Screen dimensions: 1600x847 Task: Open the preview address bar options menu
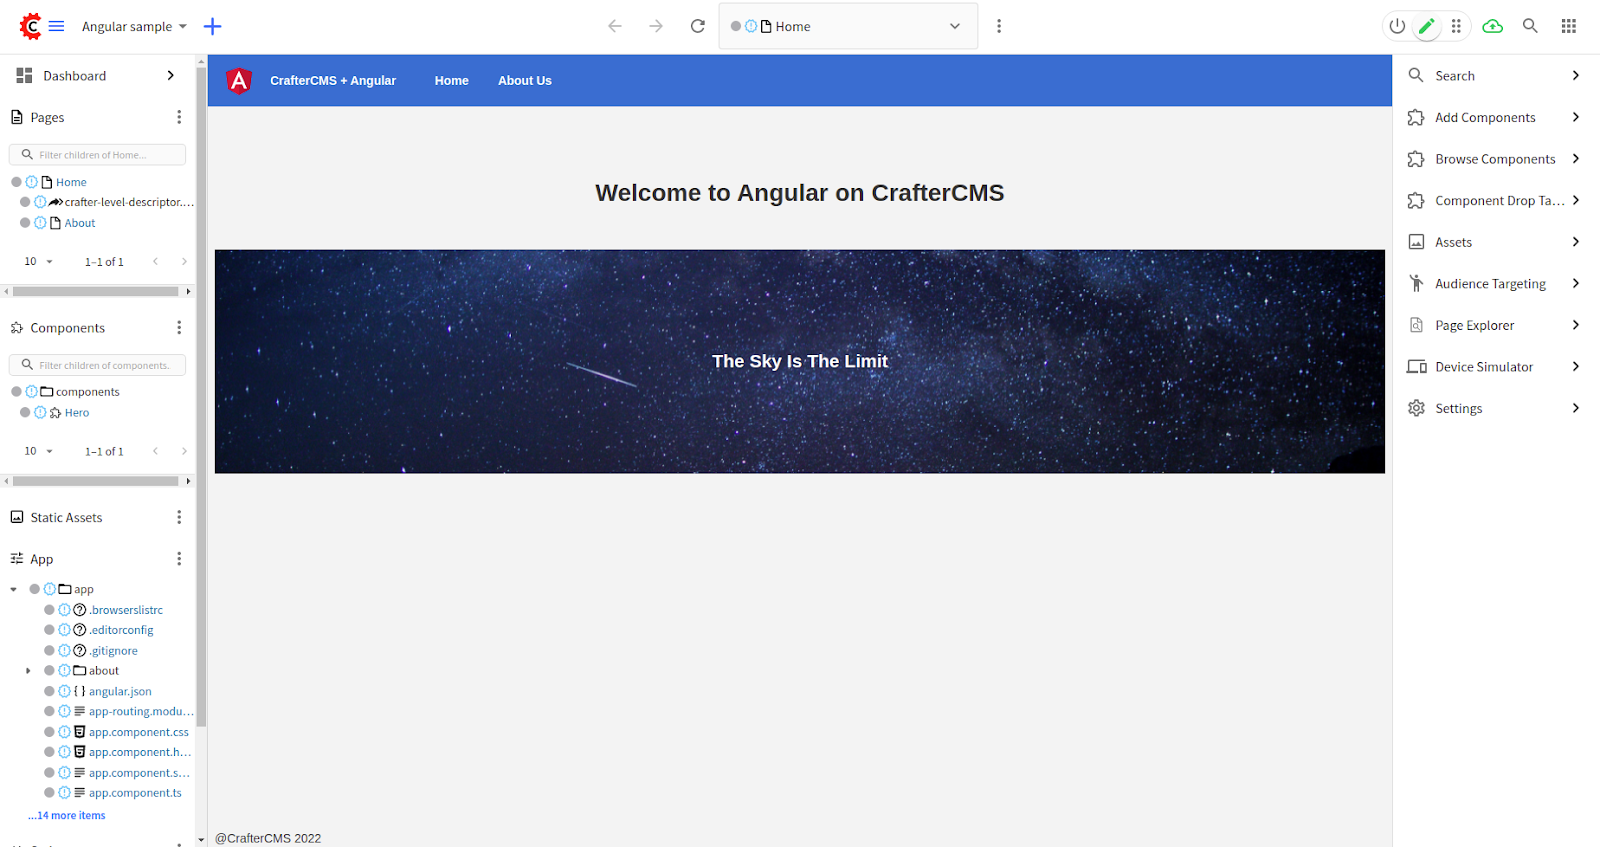coord(998,26)
